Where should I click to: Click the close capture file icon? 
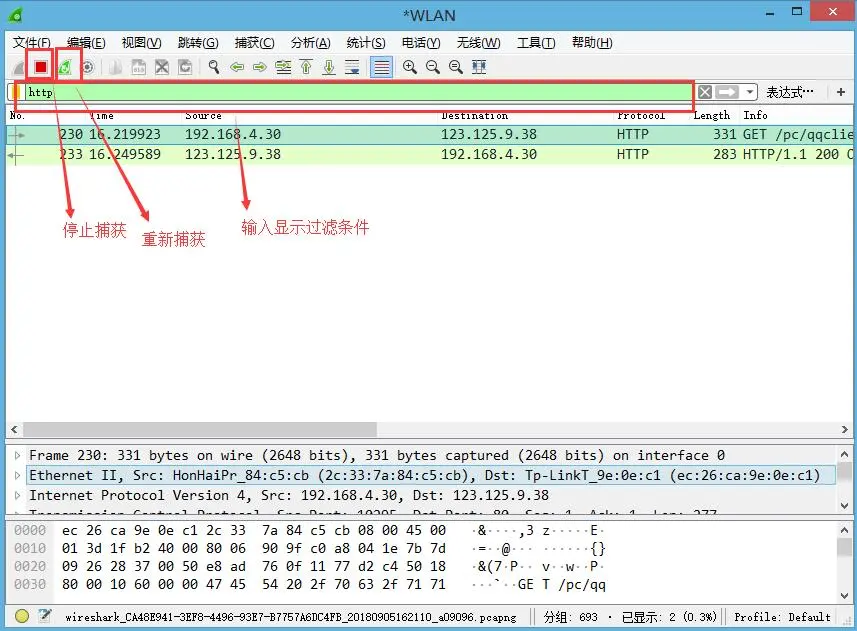click(162, 67)
